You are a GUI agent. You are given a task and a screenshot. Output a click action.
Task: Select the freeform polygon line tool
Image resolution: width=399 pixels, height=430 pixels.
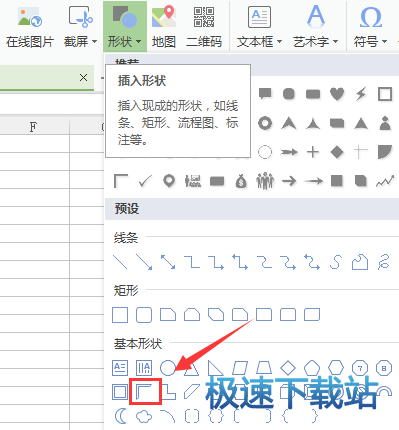[360, 262]
